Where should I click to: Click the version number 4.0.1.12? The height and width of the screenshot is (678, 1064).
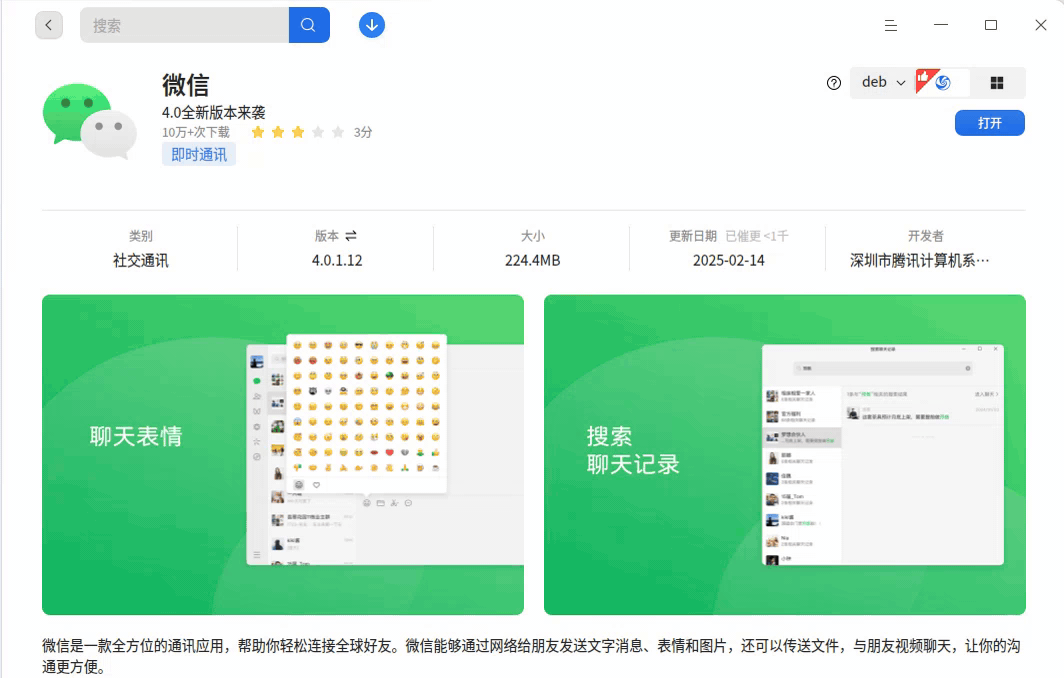pos(337,261)
